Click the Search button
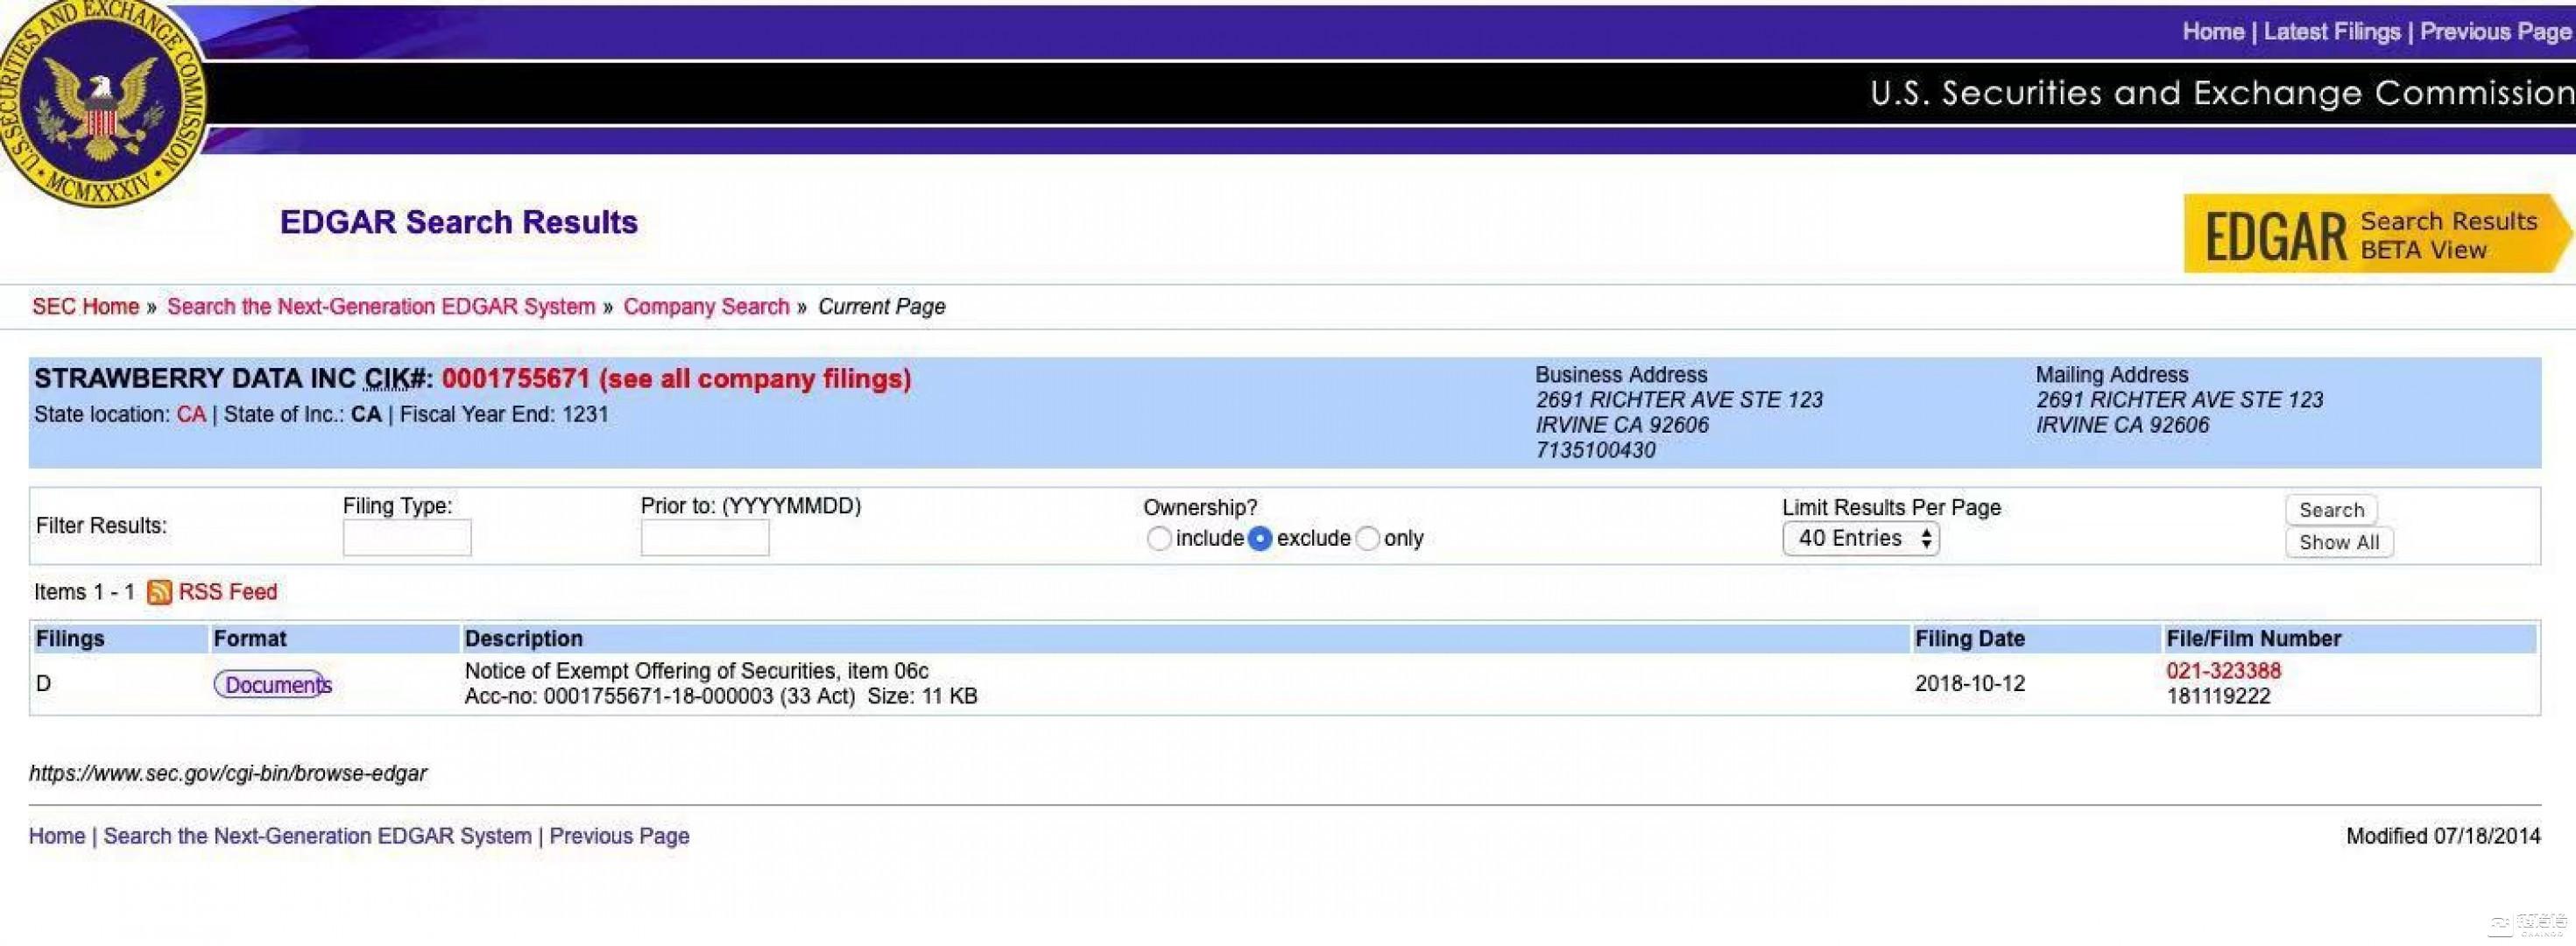Screen dimensions: 2576x946 (x=2331, y=510)
